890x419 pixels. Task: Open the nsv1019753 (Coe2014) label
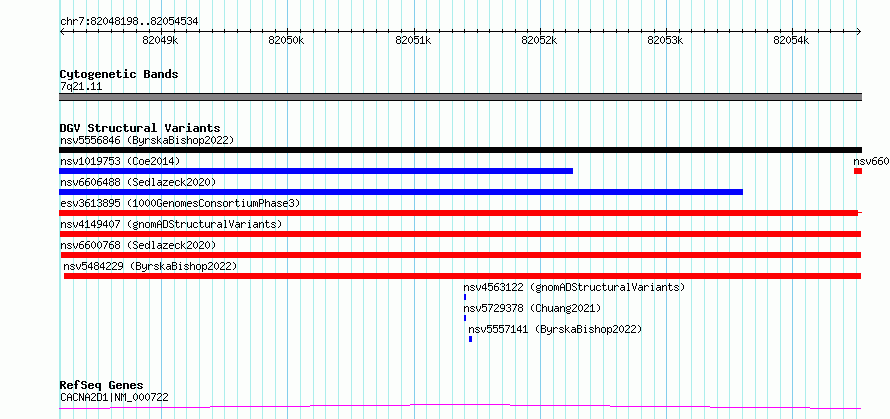point(120,161)
